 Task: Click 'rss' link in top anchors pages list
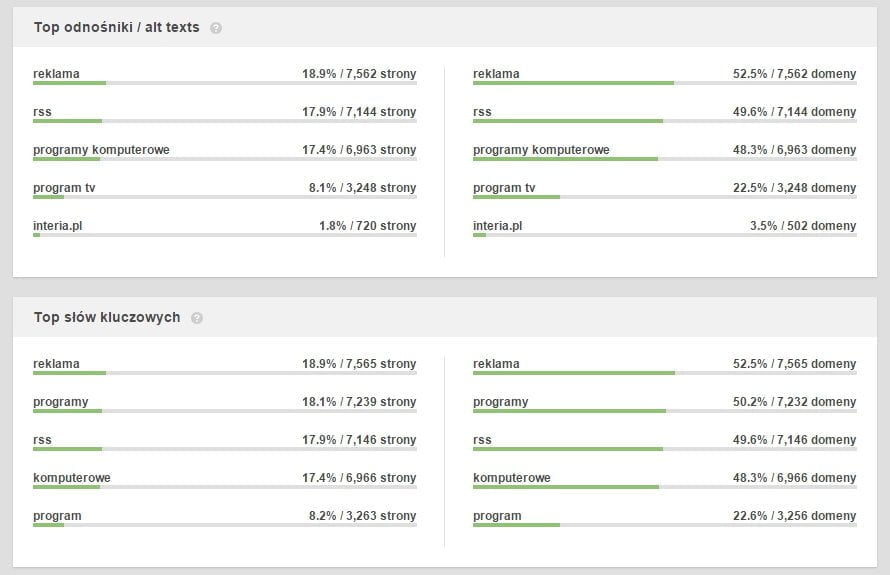pyautogui.click(x=42, y=112)
